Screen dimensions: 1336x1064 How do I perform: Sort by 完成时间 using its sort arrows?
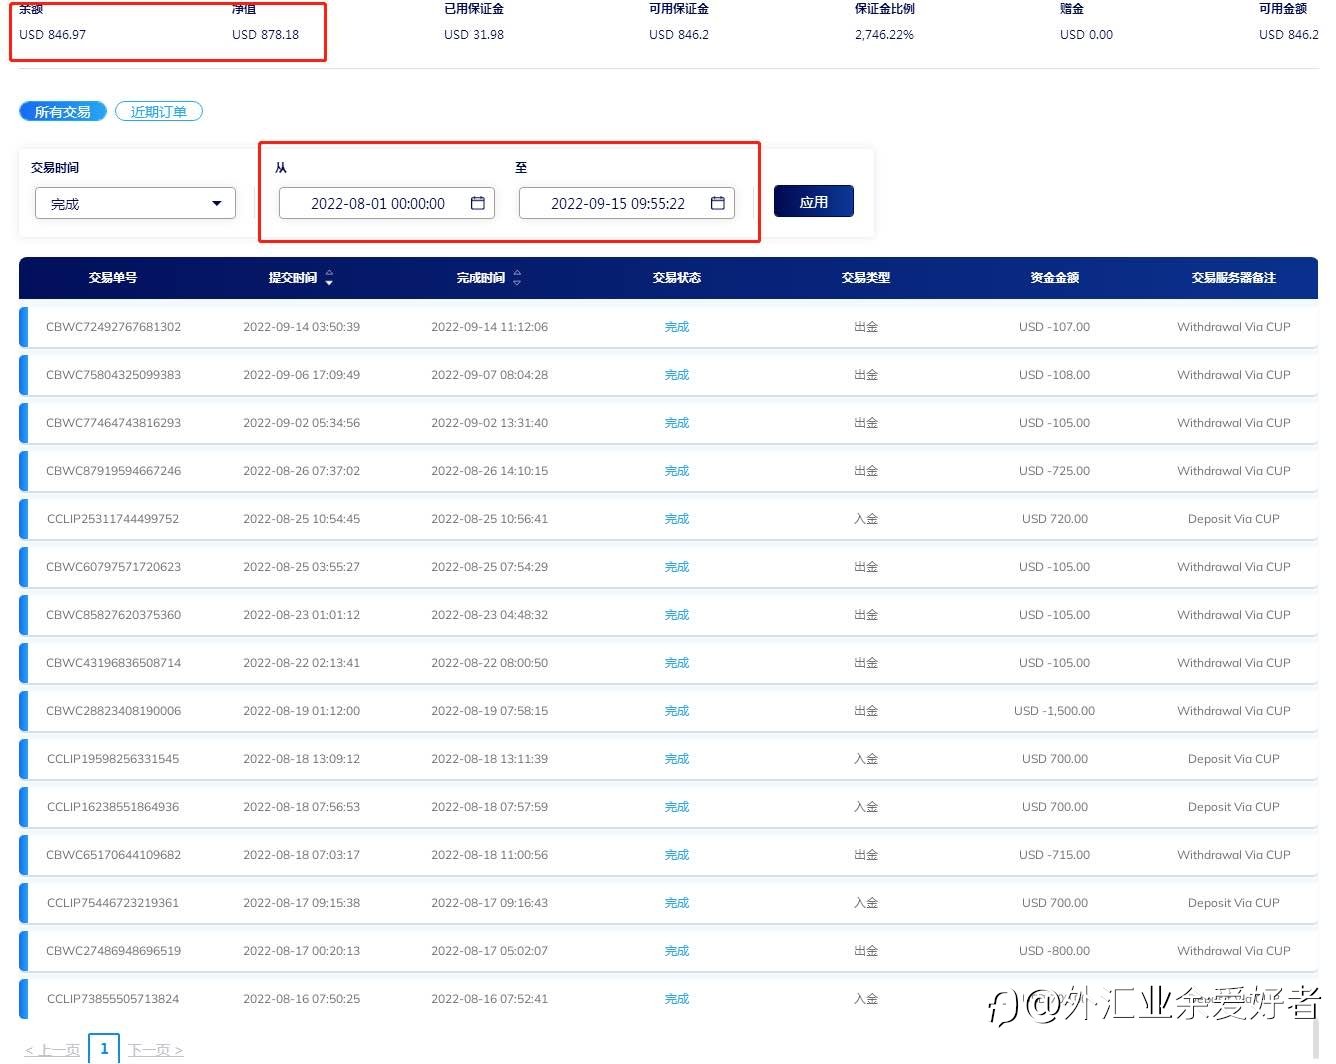pos(517,278)
